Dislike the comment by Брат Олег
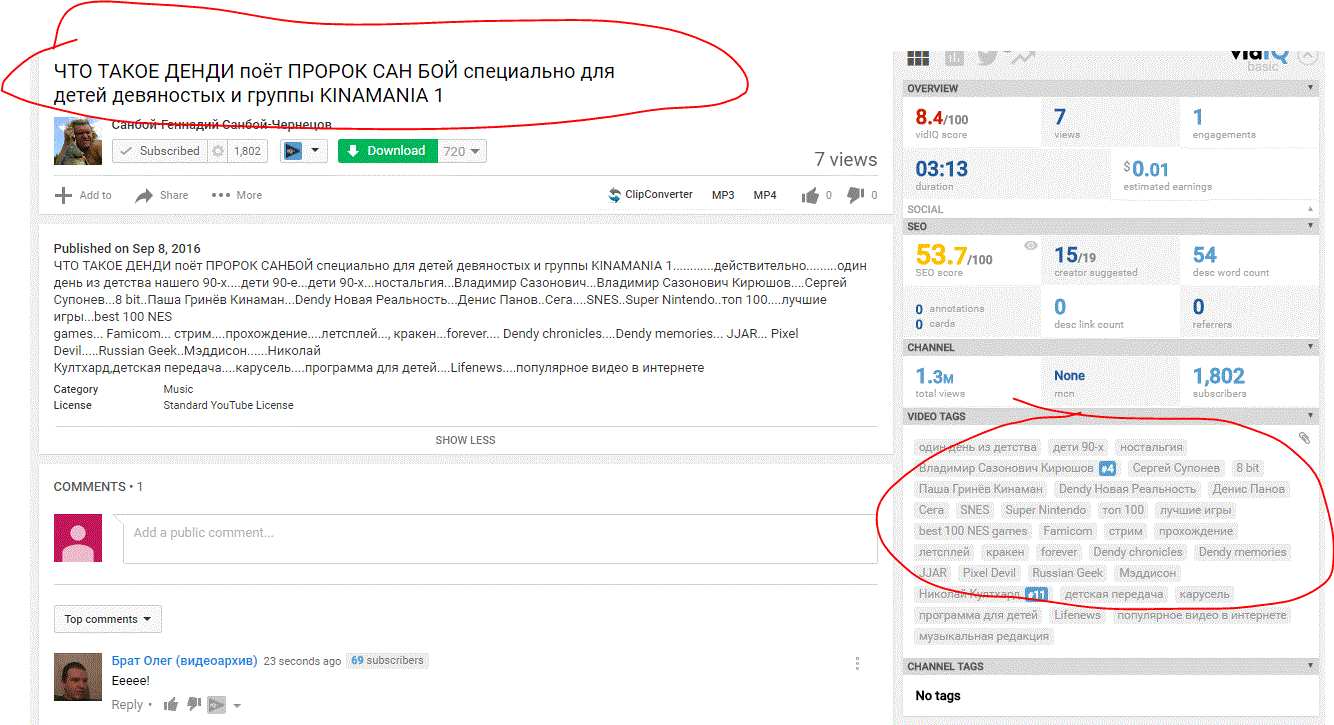 (x=194, y=705)
